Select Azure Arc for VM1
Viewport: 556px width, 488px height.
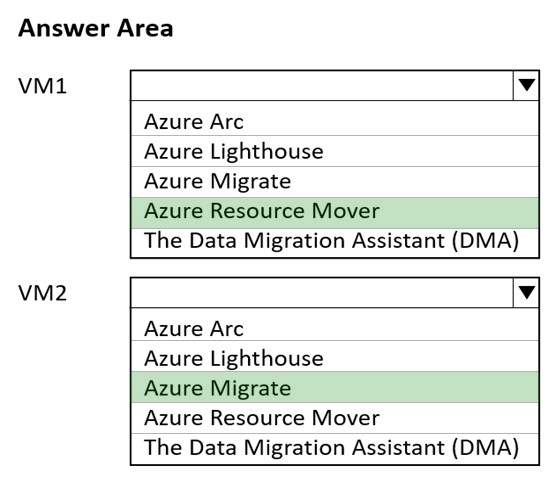[x=335, y=122]
